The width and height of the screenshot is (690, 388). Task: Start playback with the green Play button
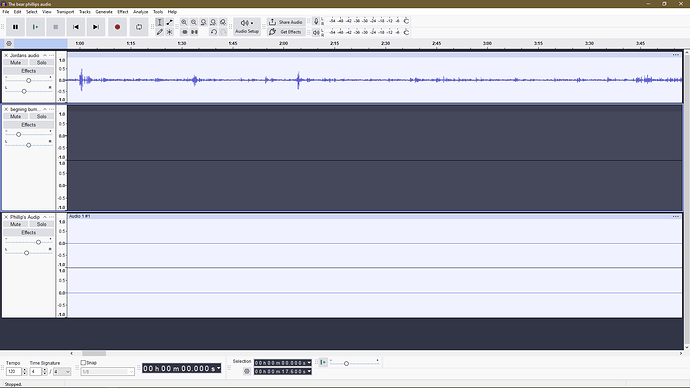[x=35, y=27]
